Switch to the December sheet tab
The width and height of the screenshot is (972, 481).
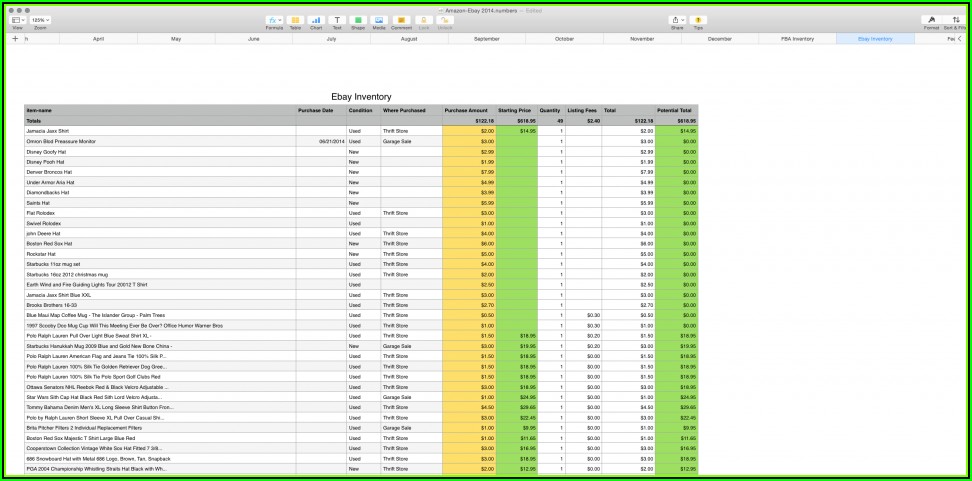(720, 38)
